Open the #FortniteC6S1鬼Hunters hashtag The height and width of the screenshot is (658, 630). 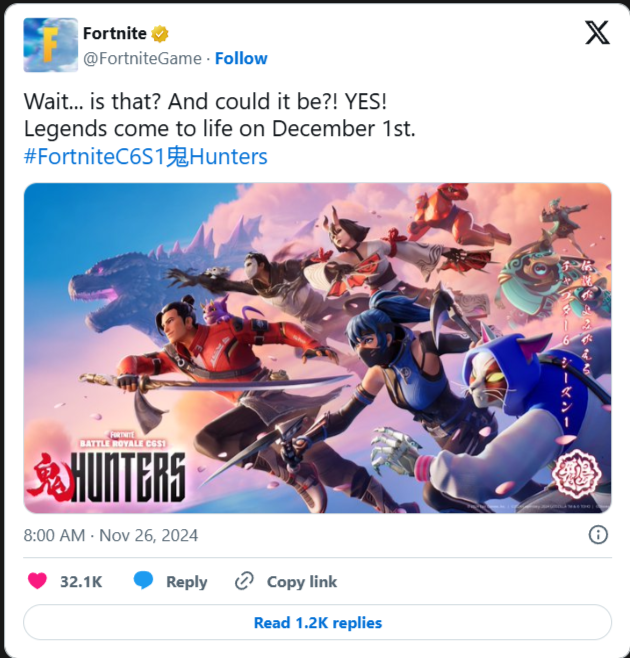point(146,157)
